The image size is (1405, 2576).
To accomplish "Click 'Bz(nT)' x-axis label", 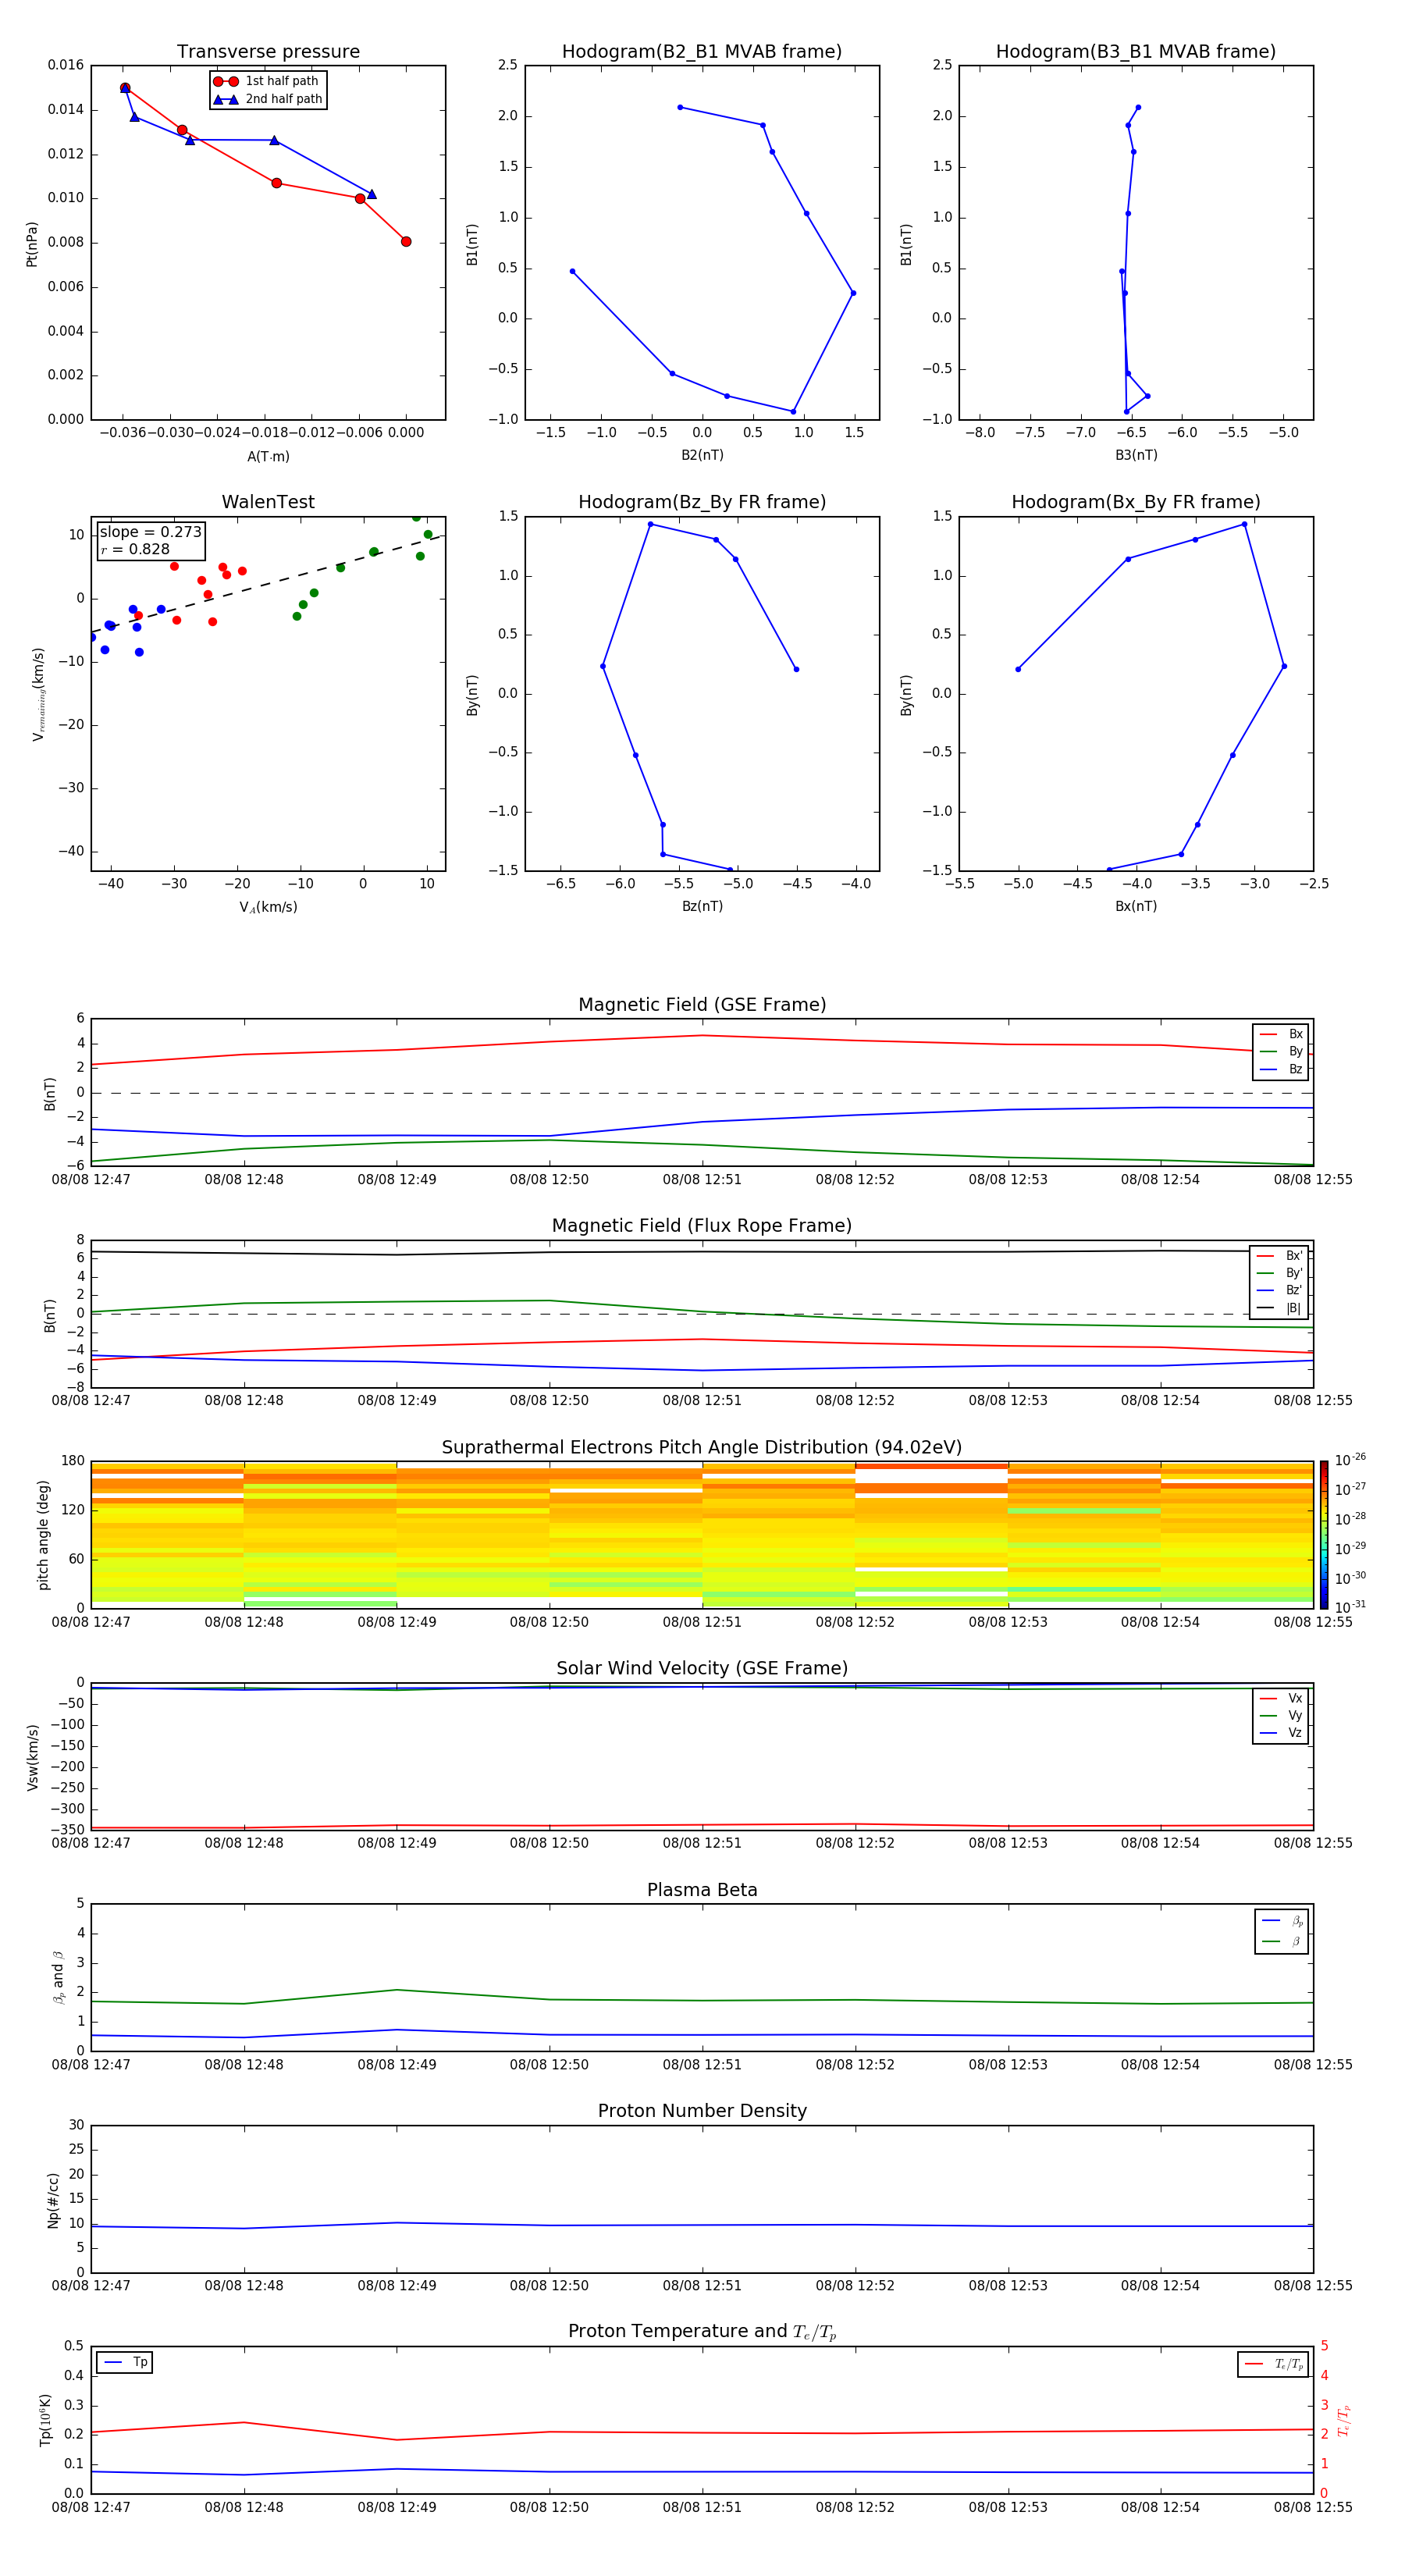I will coord(702,906).
